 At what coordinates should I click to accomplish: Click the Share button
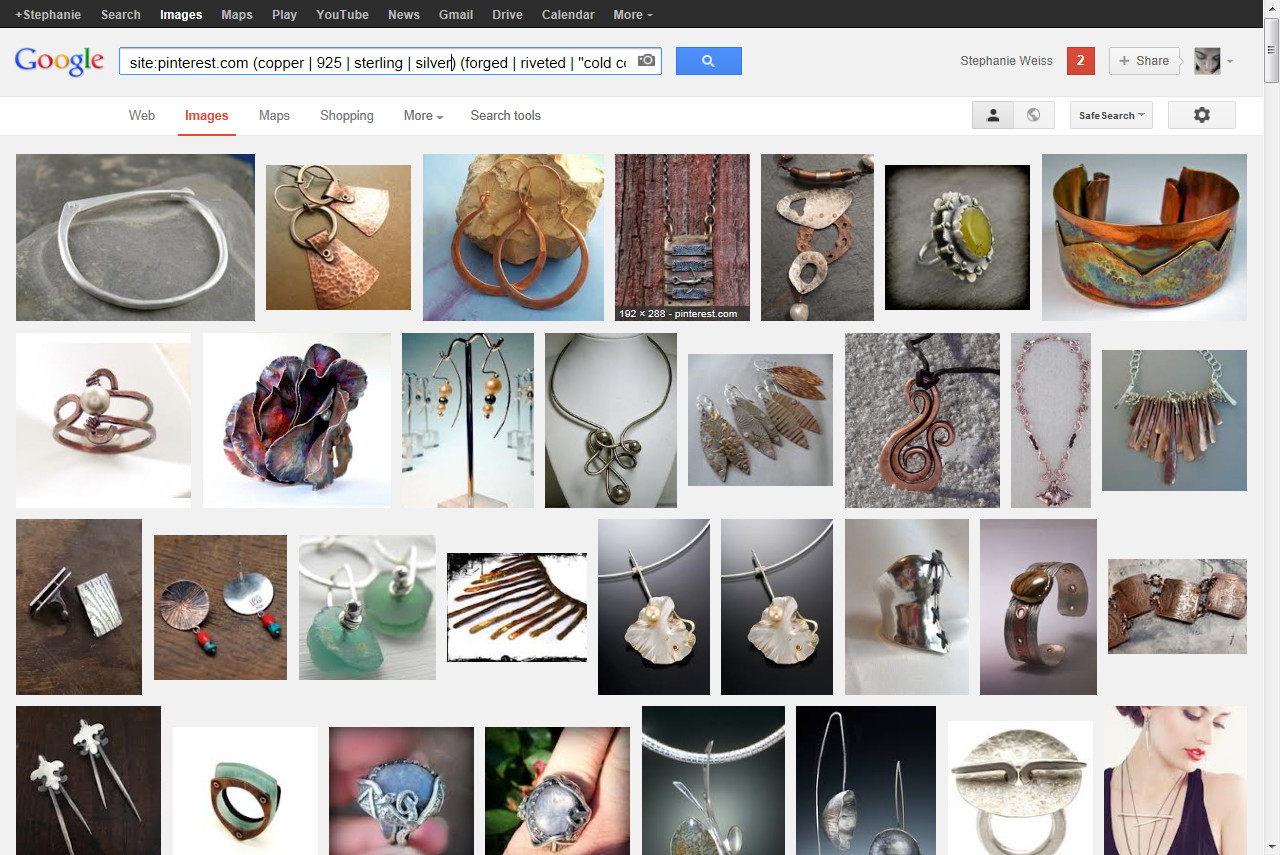[1144, 61]
